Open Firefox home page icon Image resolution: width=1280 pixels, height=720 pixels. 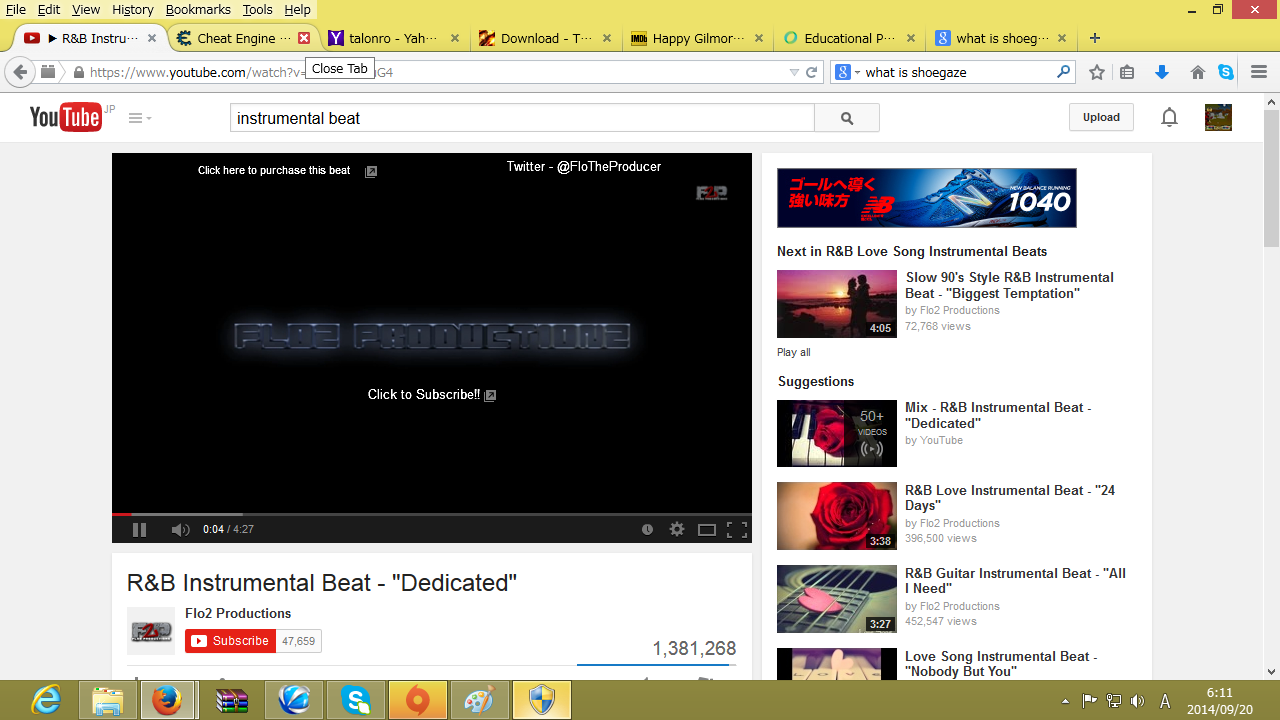pyautogui.click(x=1197, y=72)
